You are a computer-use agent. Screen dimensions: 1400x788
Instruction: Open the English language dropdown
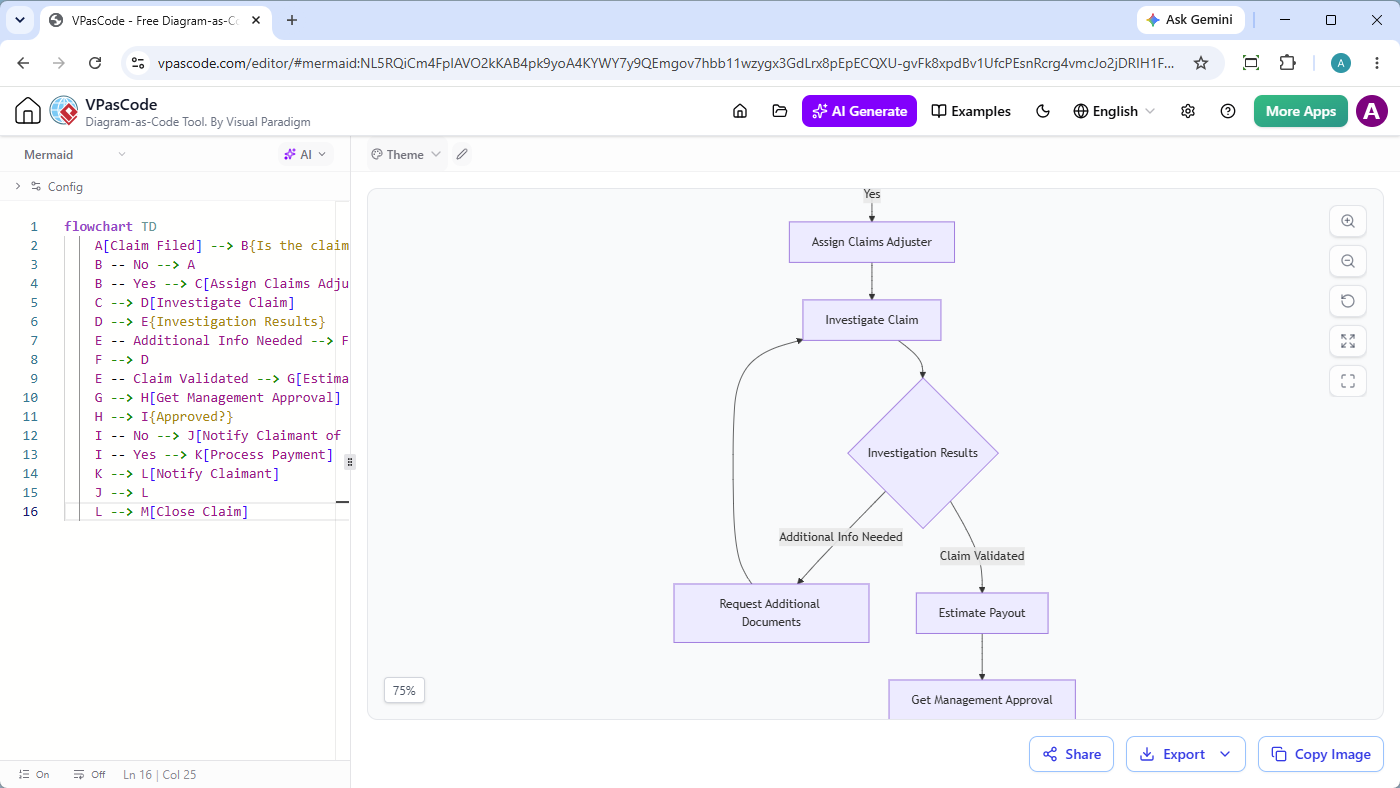[1114, 111]
